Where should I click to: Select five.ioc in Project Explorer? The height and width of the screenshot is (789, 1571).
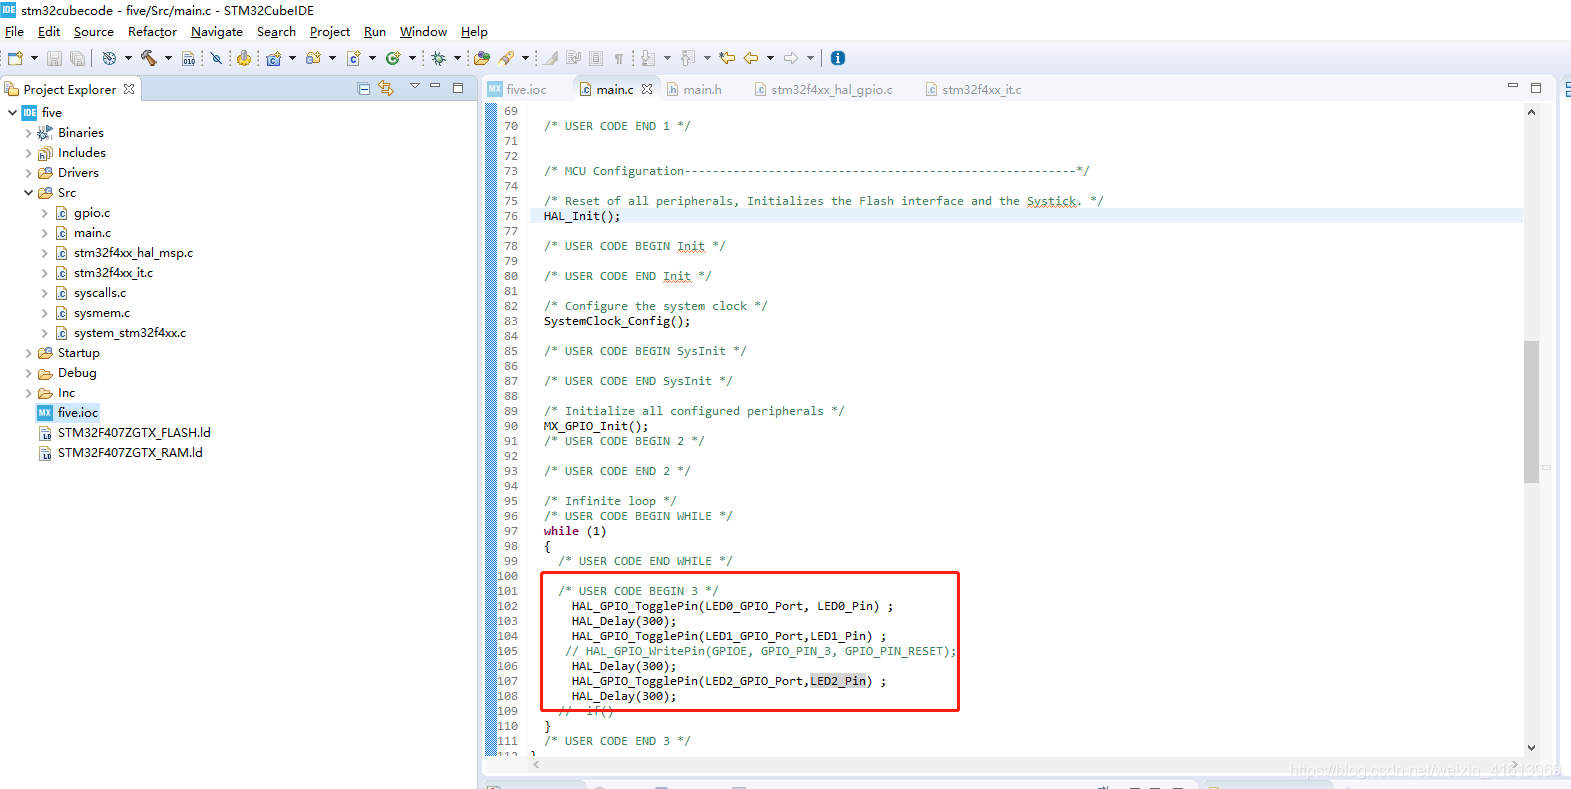[78, 413]
